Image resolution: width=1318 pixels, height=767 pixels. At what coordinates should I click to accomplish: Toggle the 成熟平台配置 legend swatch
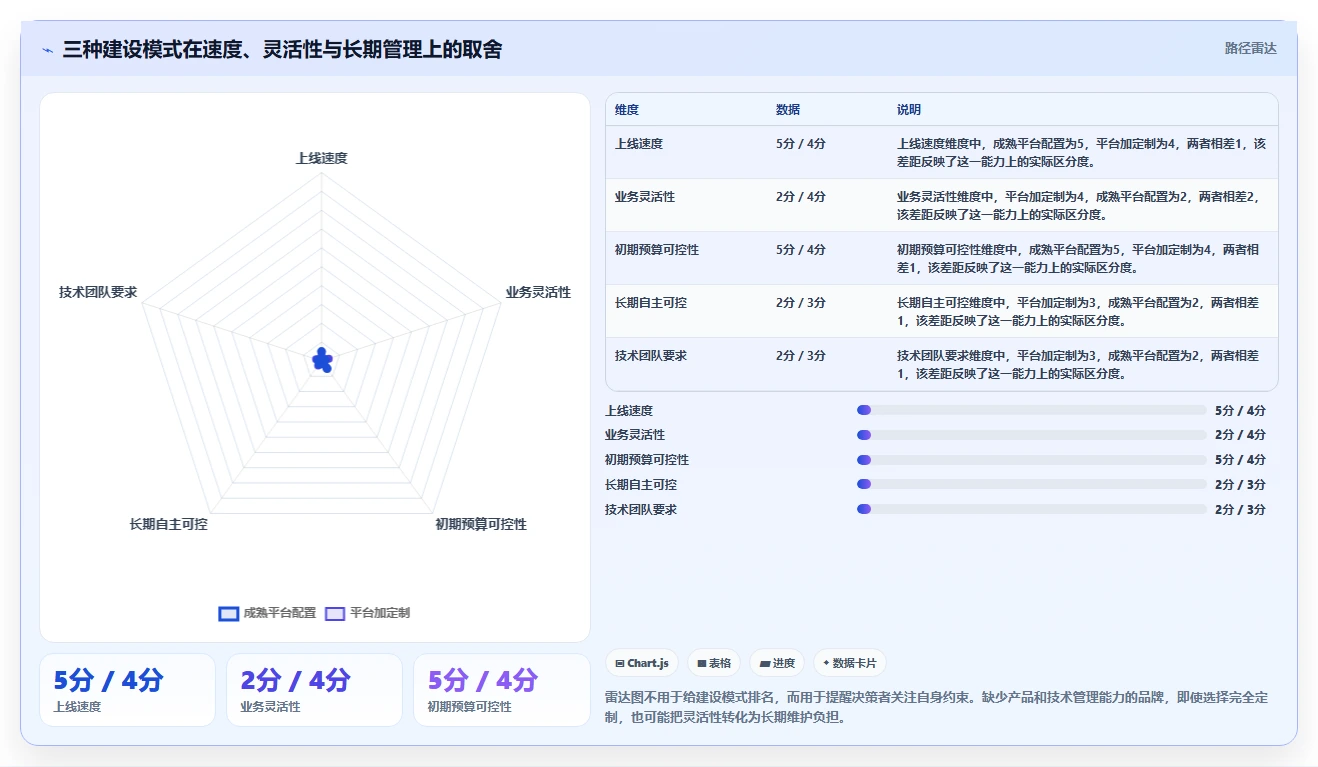pyautogui.click(x=228, y=613)
